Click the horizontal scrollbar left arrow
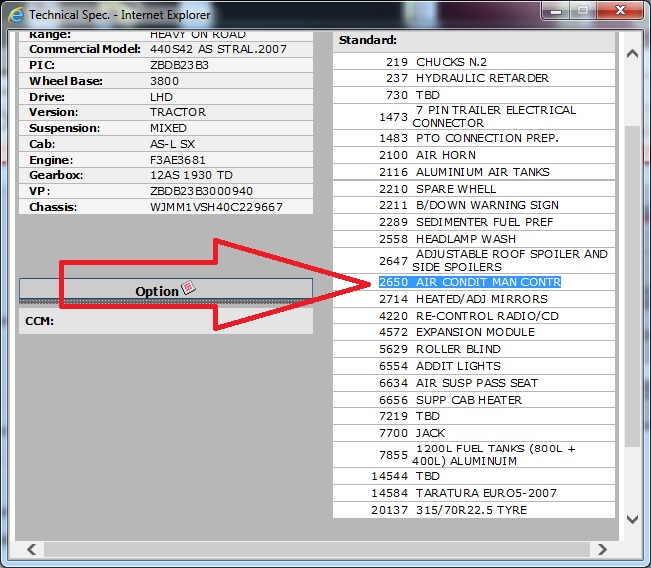The image size is (651, 568). 32,549
